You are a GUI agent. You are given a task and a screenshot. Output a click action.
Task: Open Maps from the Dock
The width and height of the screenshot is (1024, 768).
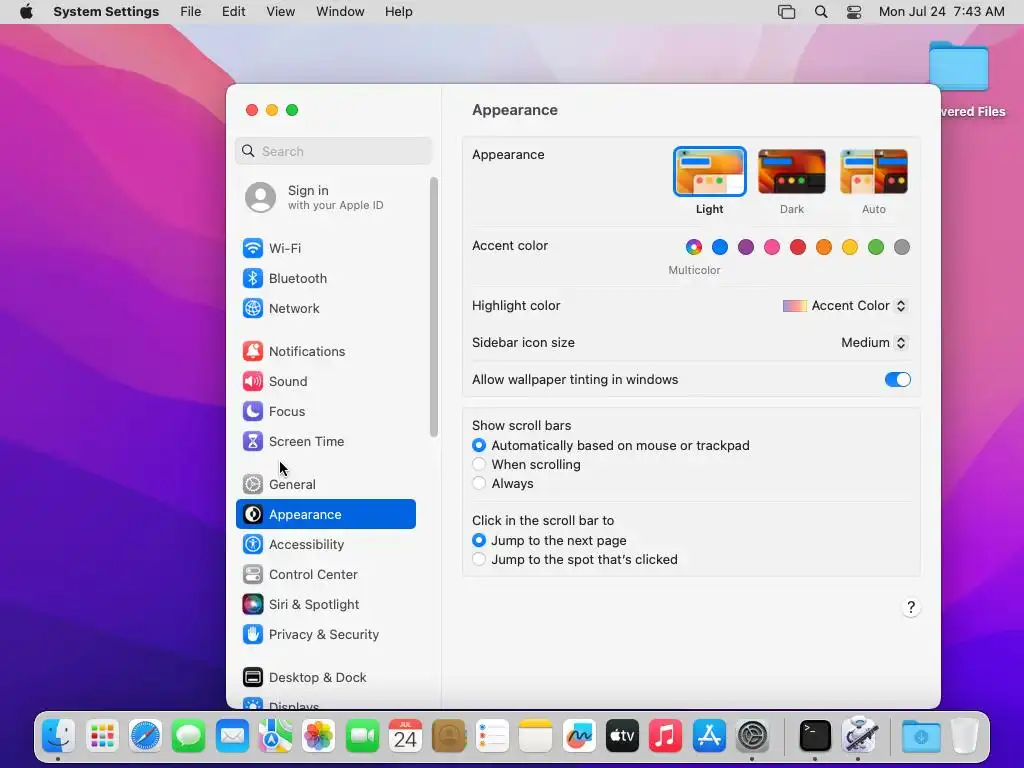(x=275, y=737)
